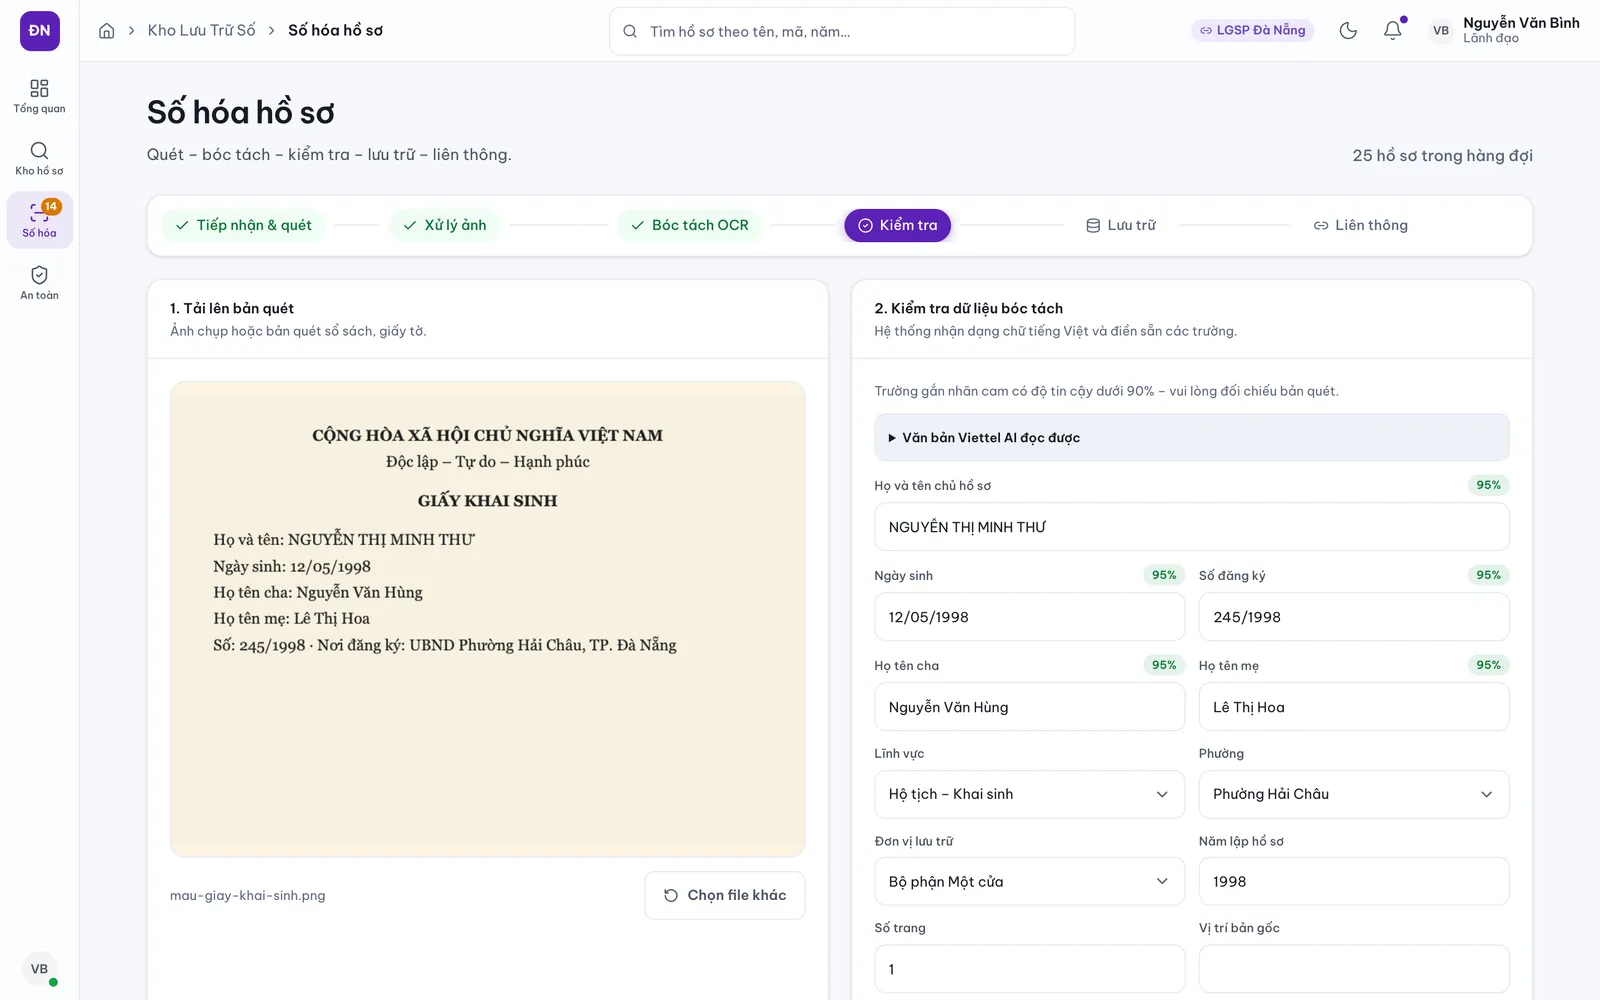The height and width of the screenshot is (1000, 1600).
Task: Go to Bóc tách OCR step
Action: coord(690,225)
